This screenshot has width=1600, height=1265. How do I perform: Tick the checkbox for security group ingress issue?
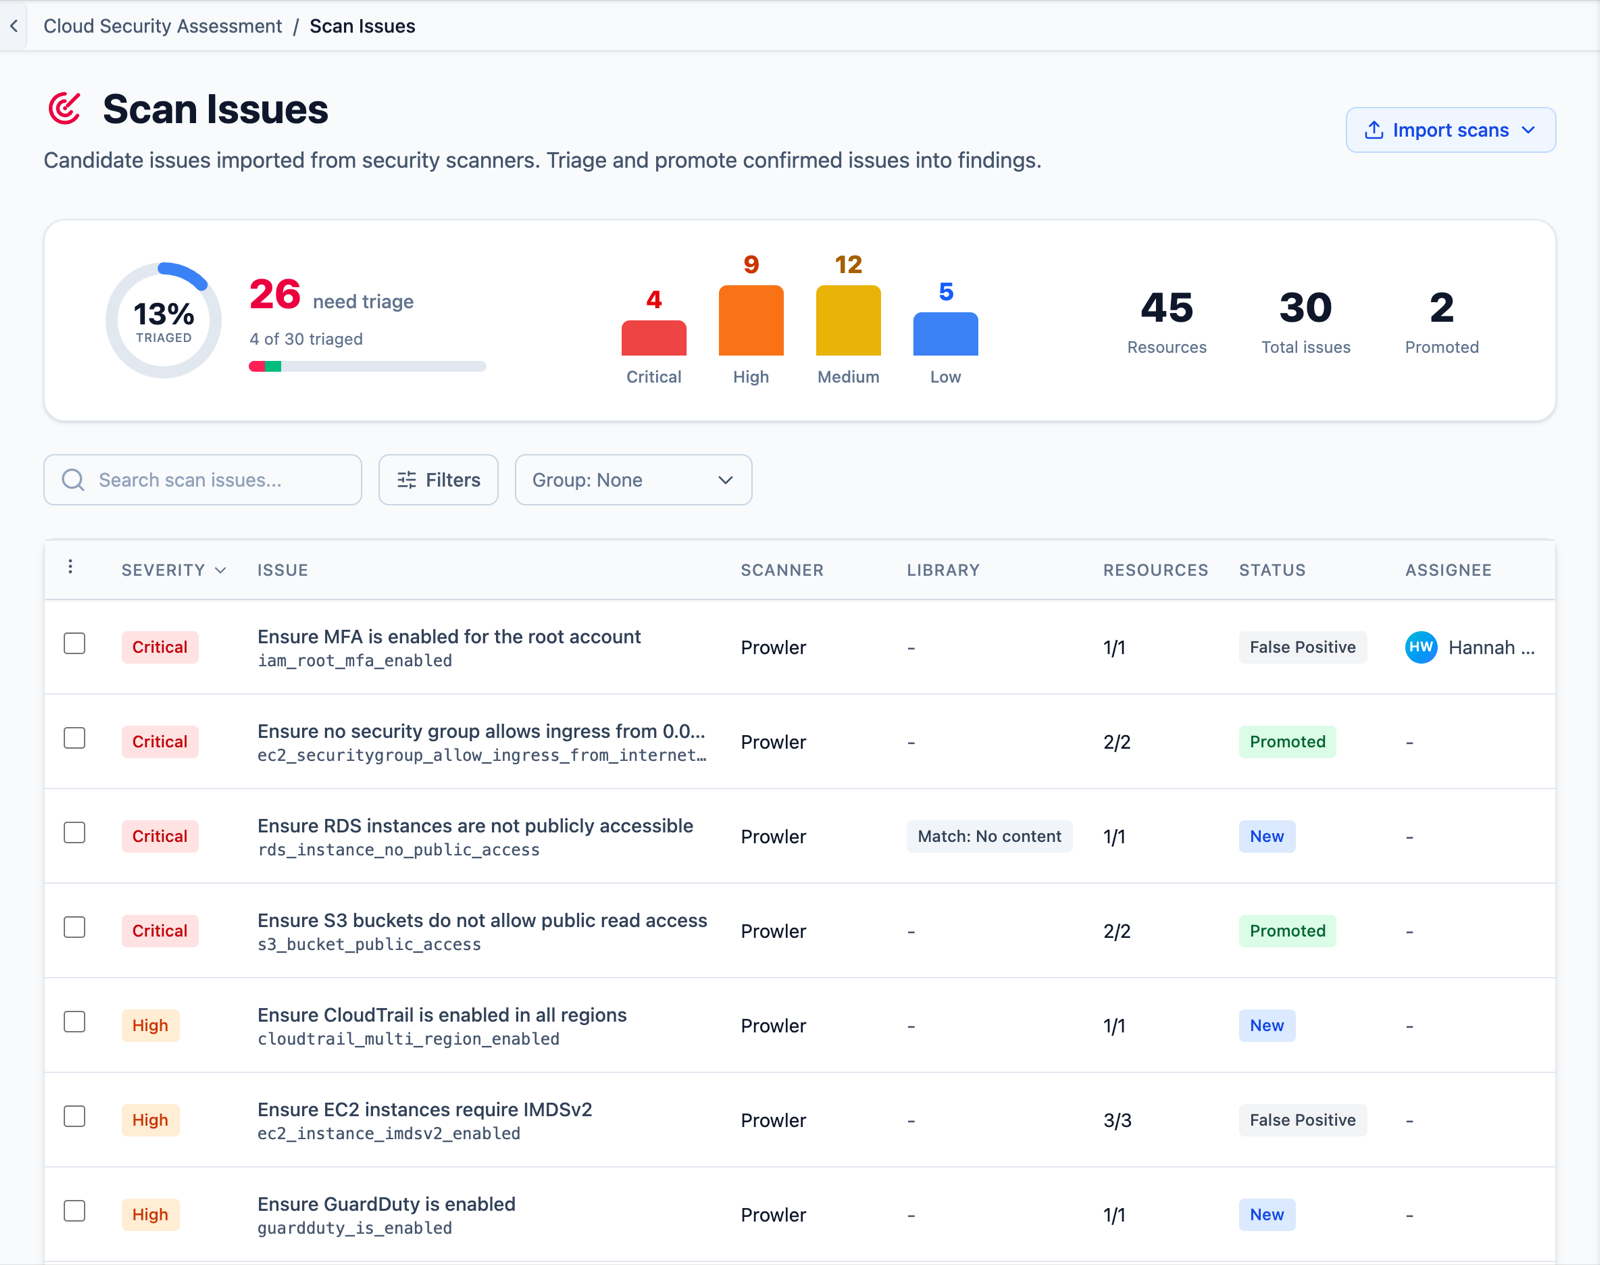coord(75,738)
